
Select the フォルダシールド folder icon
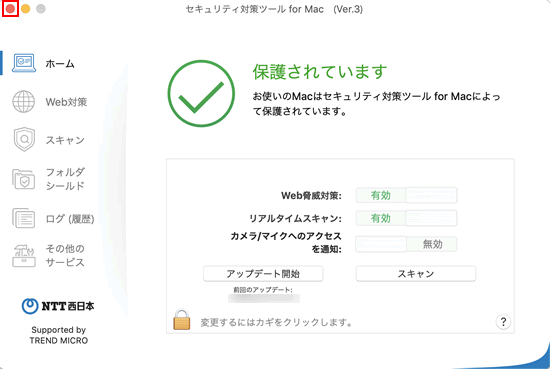click(x=24, y=179)
